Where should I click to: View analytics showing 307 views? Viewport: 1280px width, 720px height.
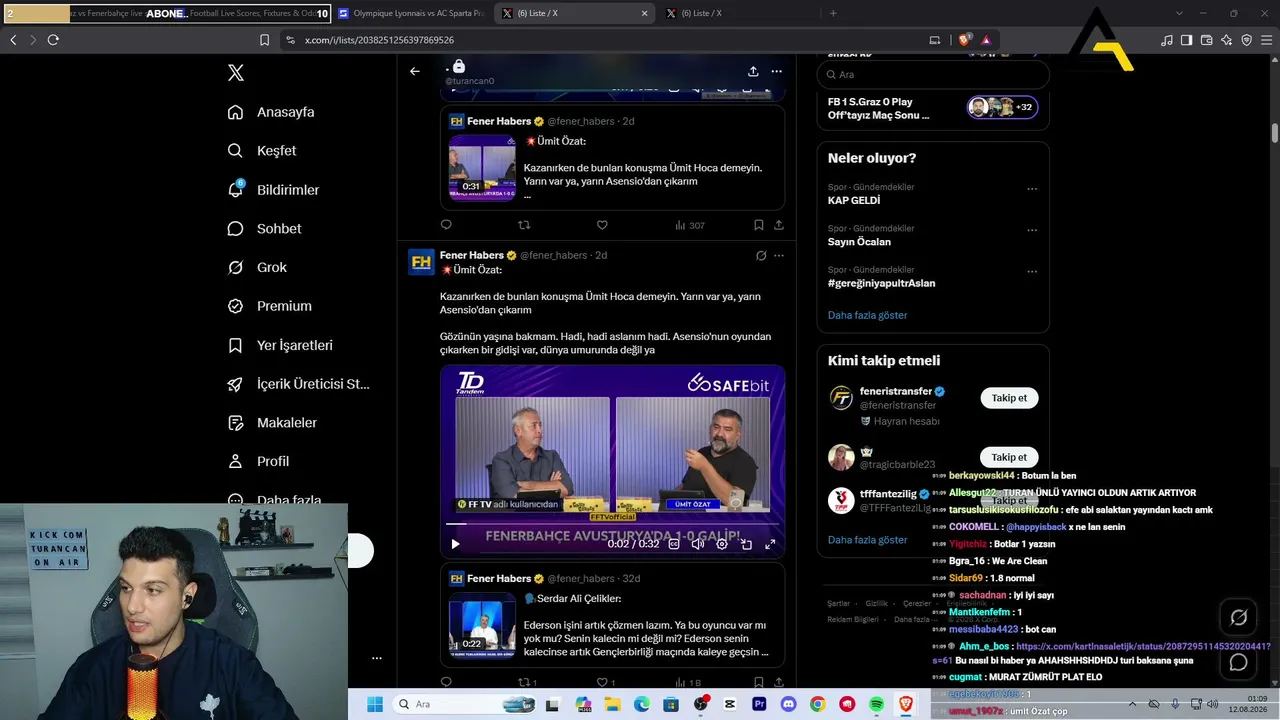[690, 225]
